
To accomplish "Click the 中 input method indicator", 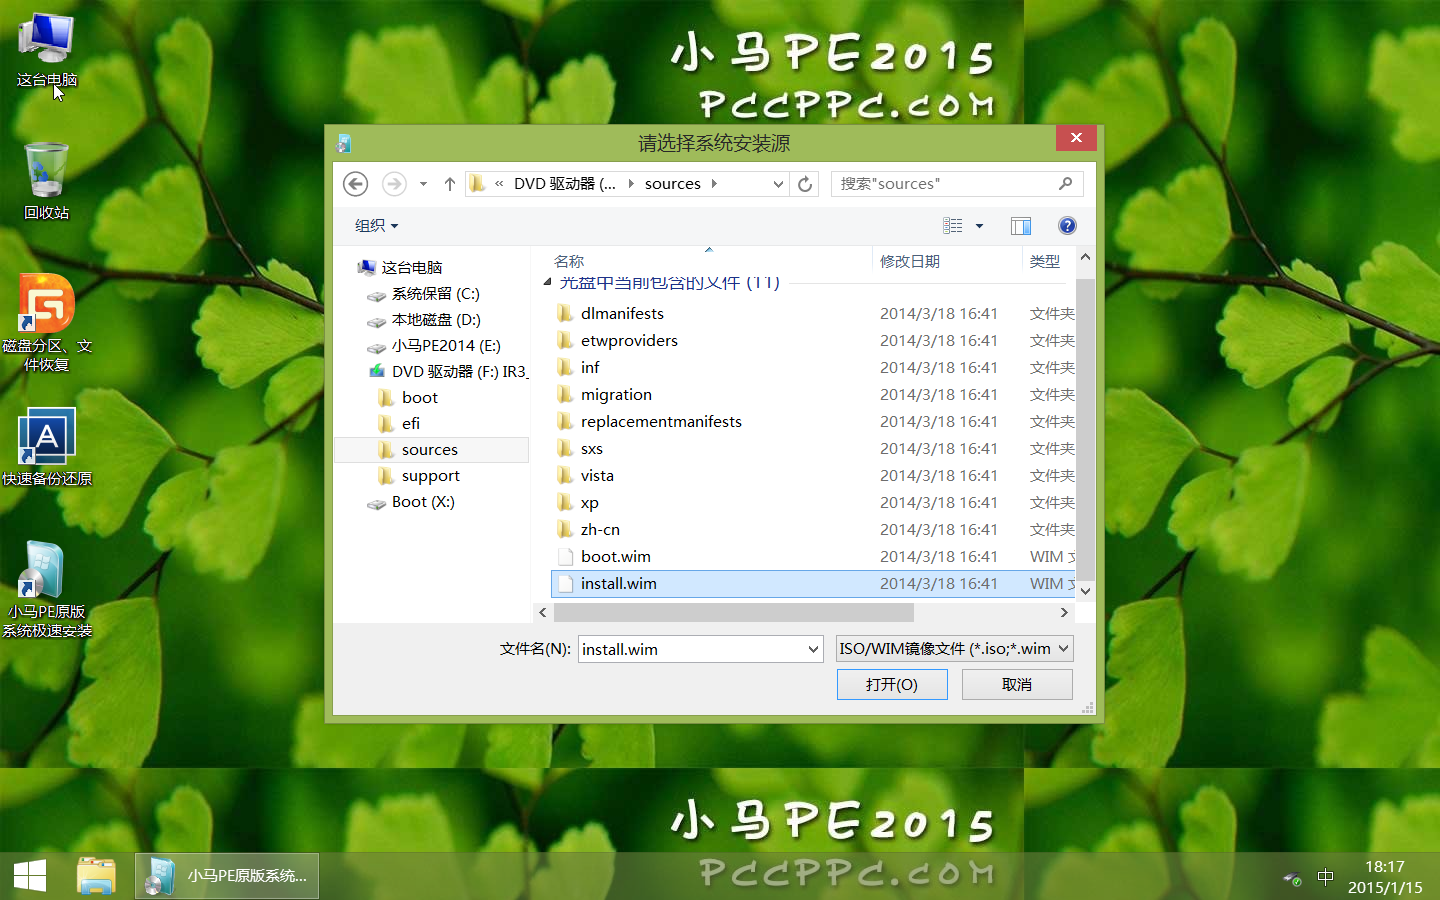I will tap(1326, 877).
